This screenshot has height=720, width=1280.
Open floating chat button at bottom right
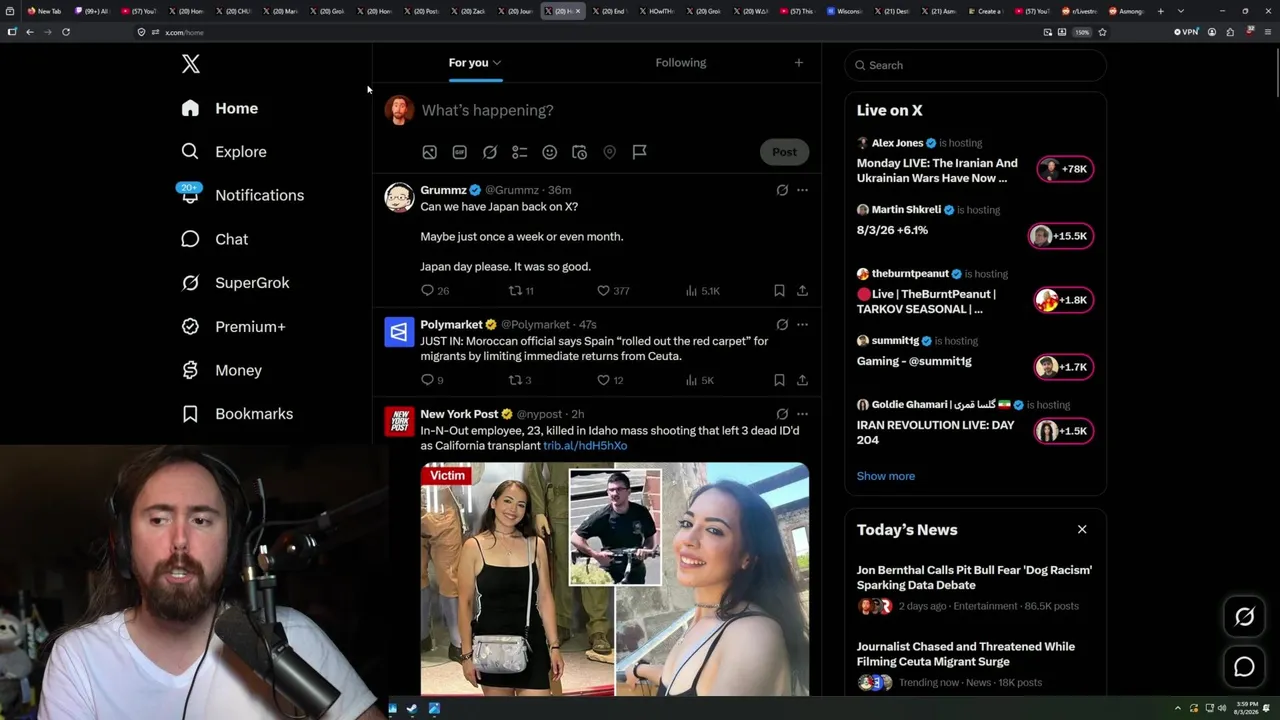(x=1244, y=667)
